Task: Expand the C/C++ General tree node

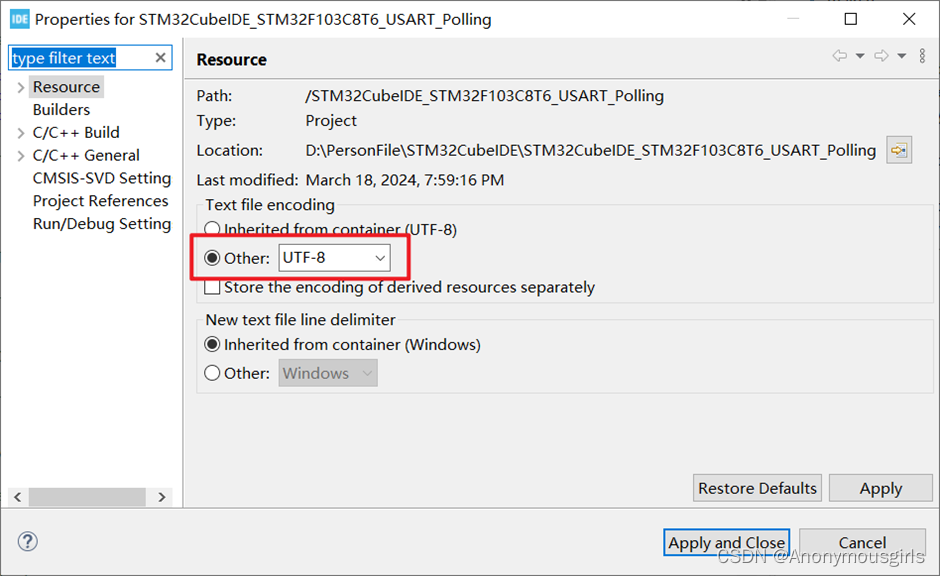Action: pos(21,156)
